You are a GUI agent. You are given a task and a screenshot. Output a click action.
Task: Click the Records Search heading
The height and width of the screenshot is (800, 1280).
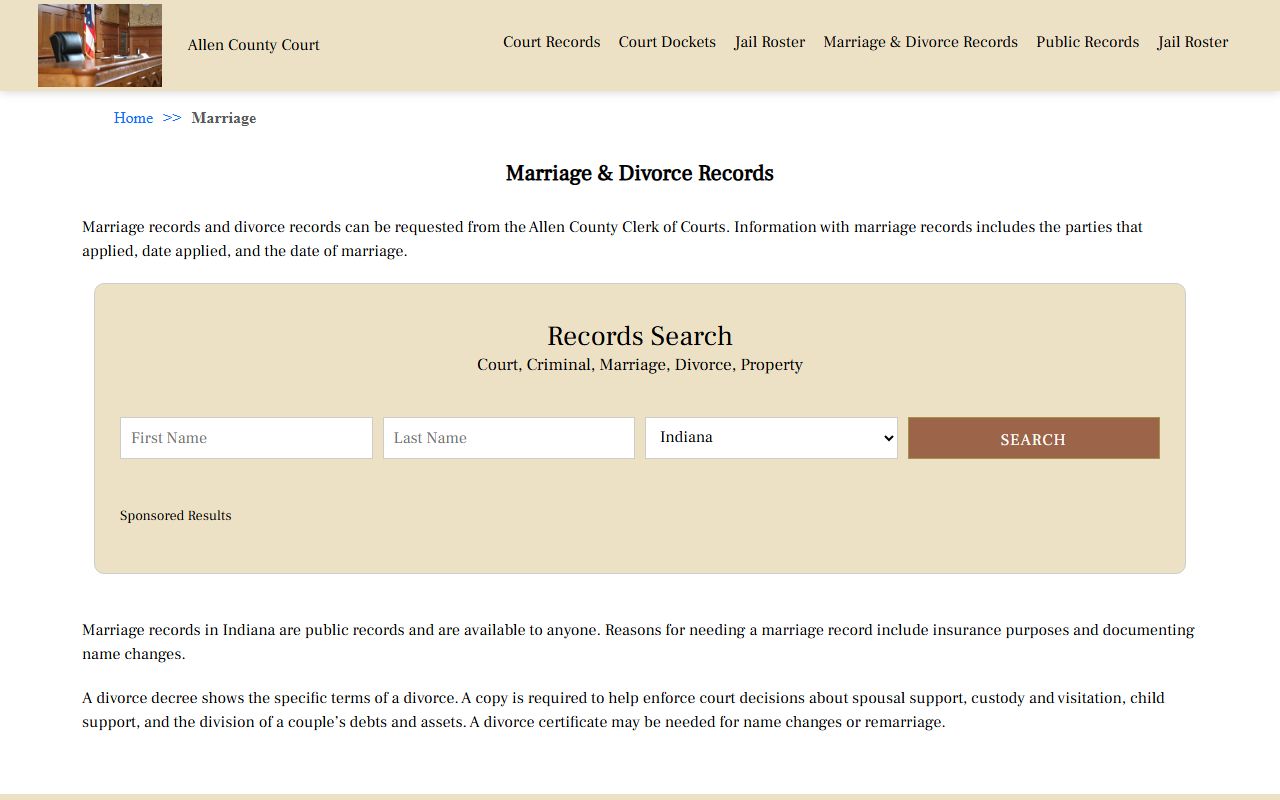[x=640, y=336]
